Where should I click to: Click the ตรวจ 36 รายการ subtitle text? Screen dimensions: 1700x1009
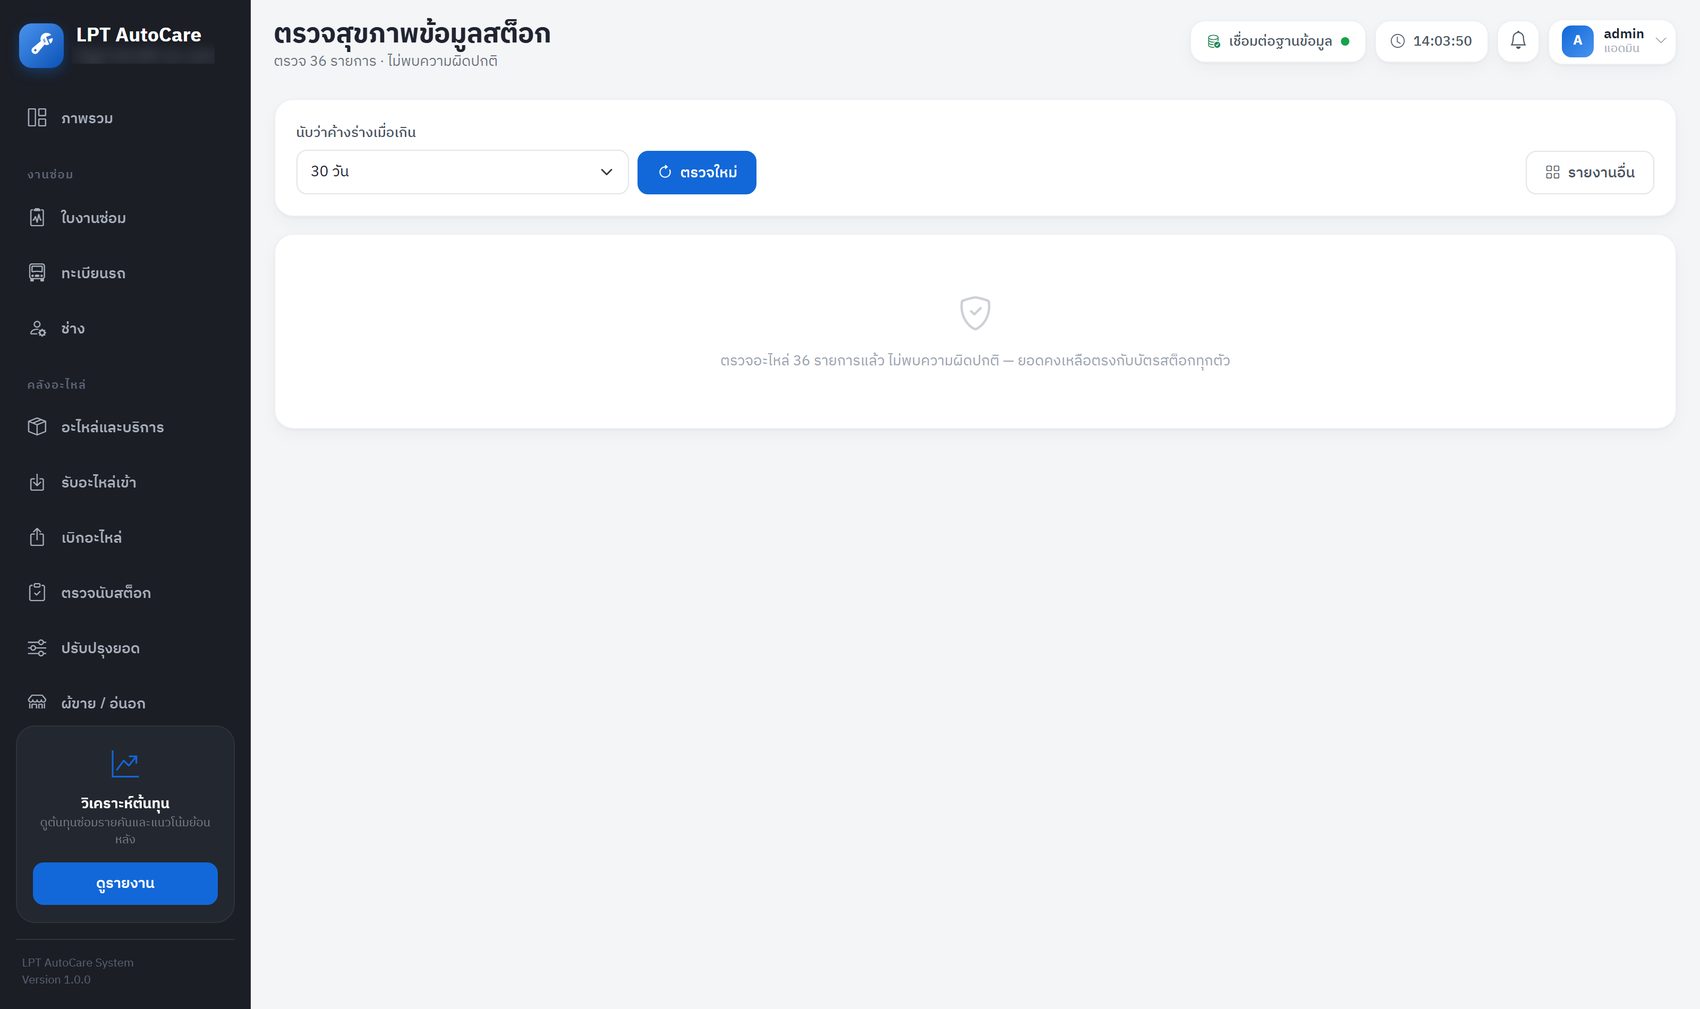(386, 61)
